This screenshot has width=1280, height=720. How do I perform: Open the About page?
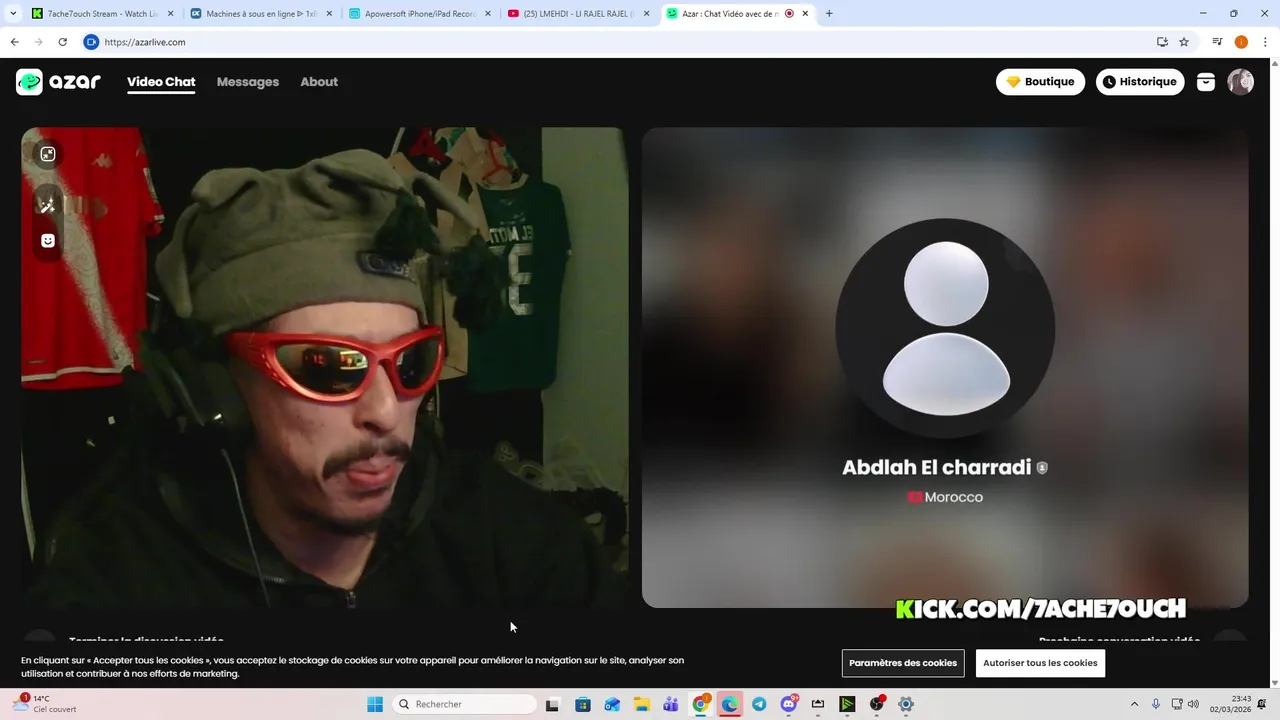click(319, 82)
